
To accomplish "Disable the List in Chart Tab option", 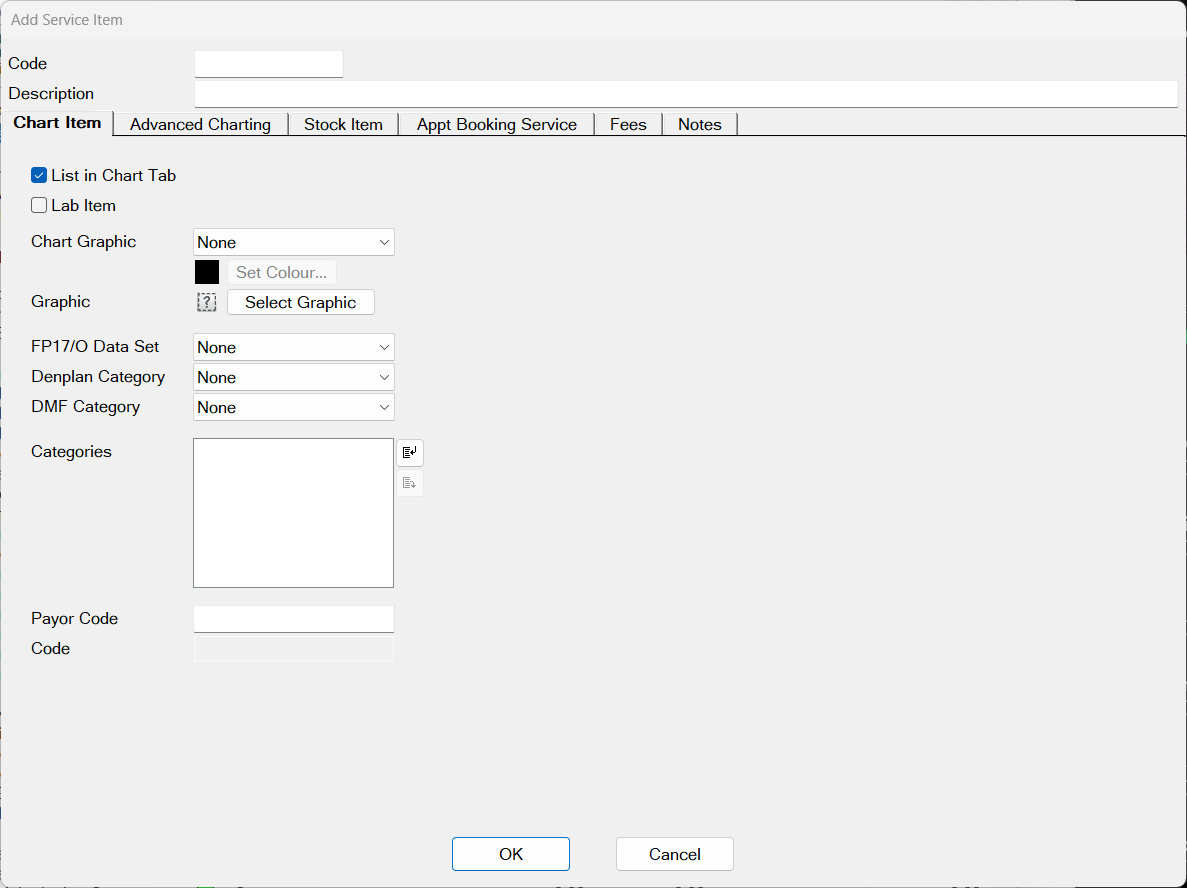I will 39,175.
